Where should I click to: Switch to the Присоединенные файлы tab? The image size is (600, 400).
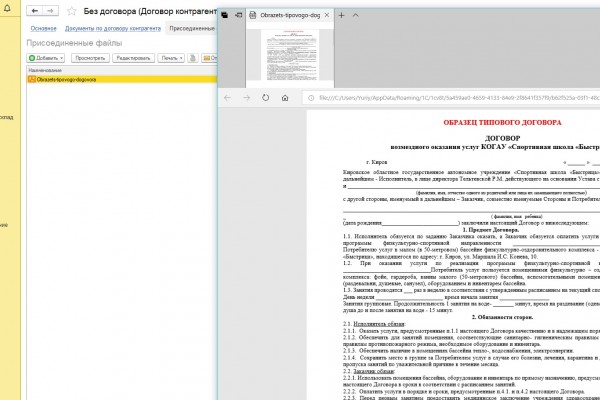click(x=192, y=28)
